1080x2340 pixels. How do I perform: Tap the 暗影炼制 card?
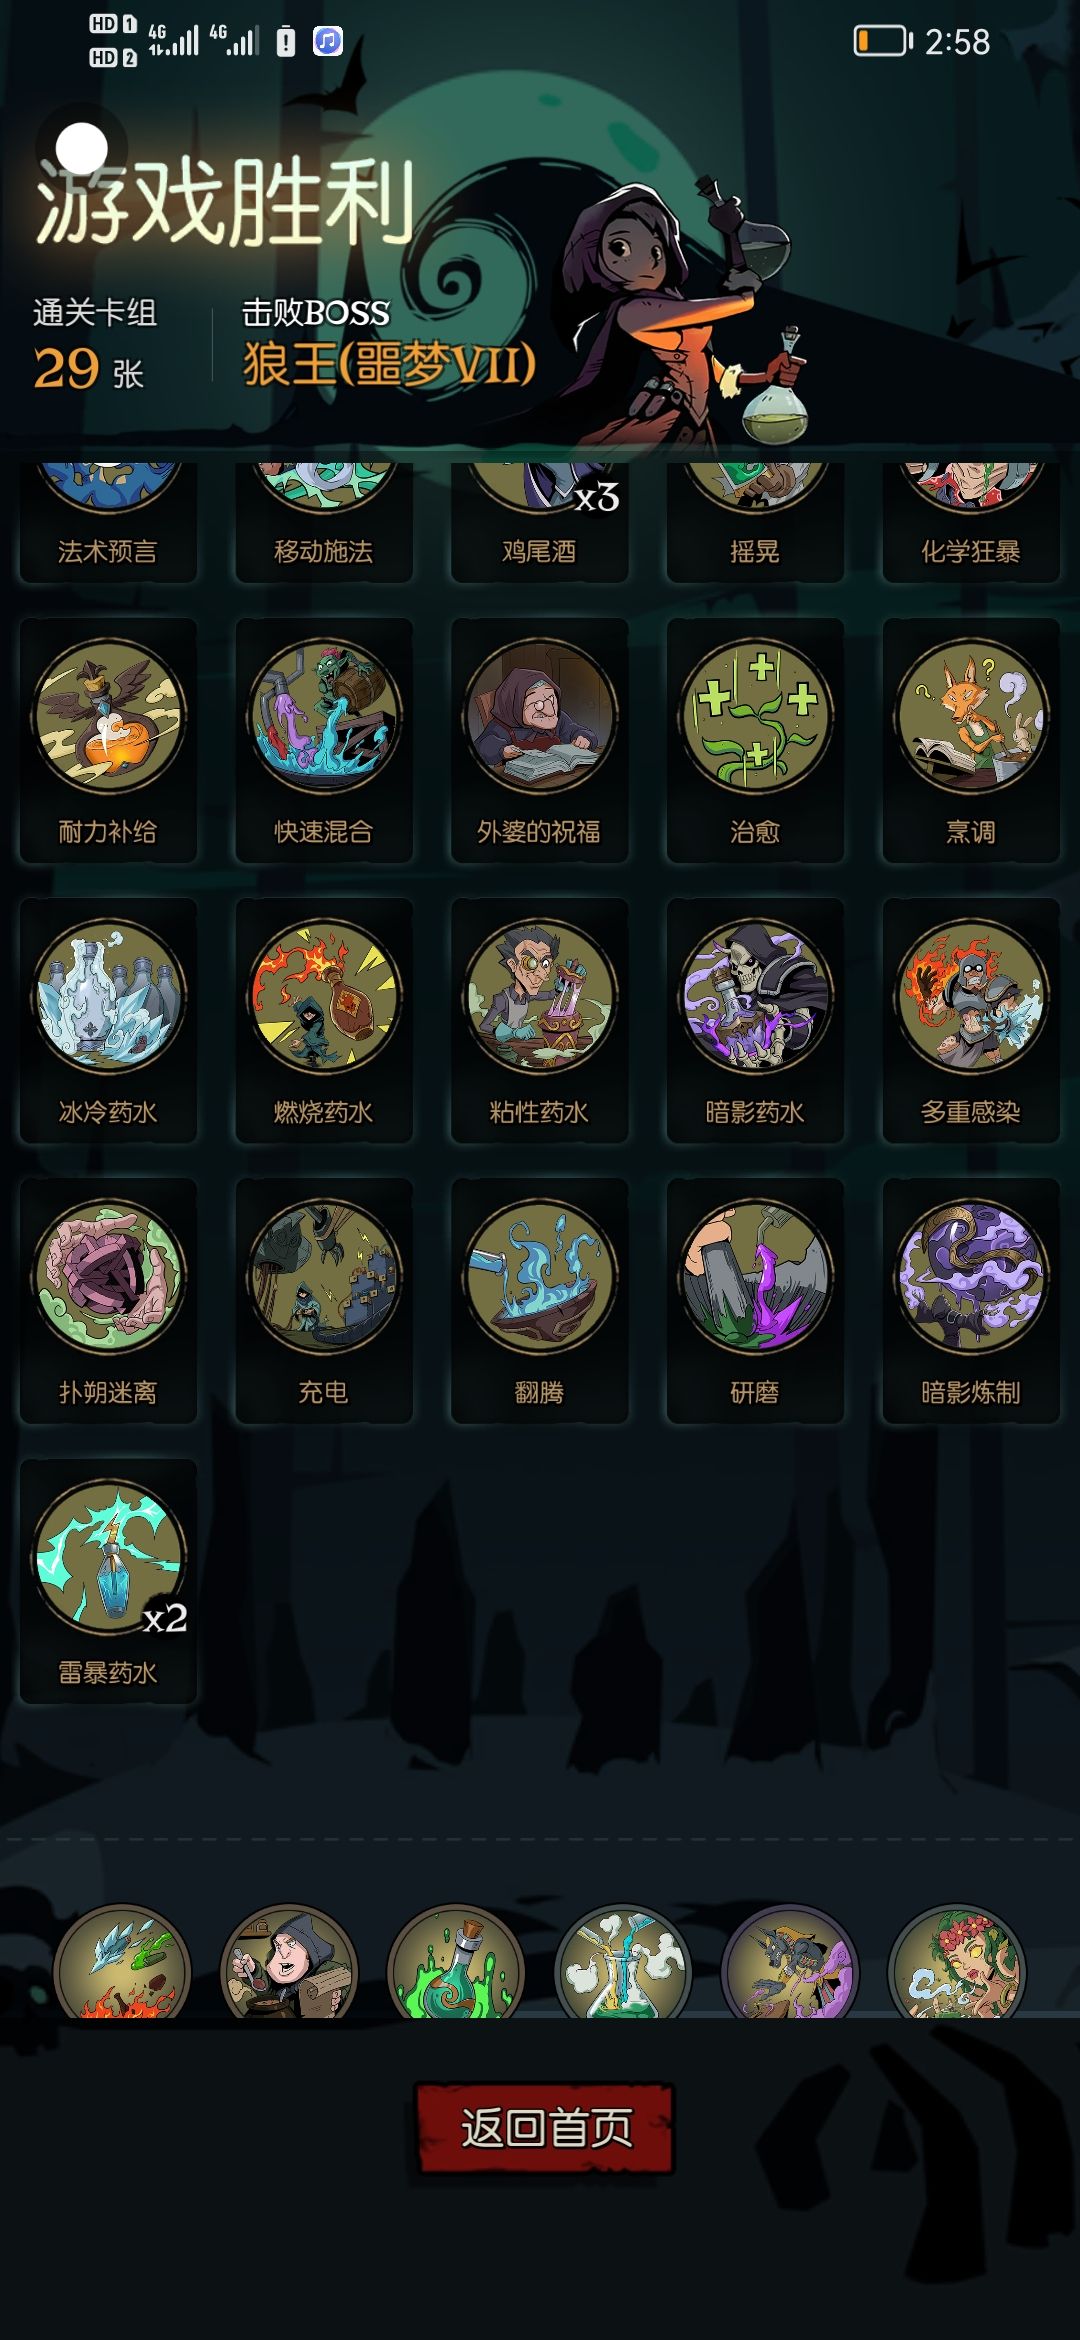tap(971, 1301)
